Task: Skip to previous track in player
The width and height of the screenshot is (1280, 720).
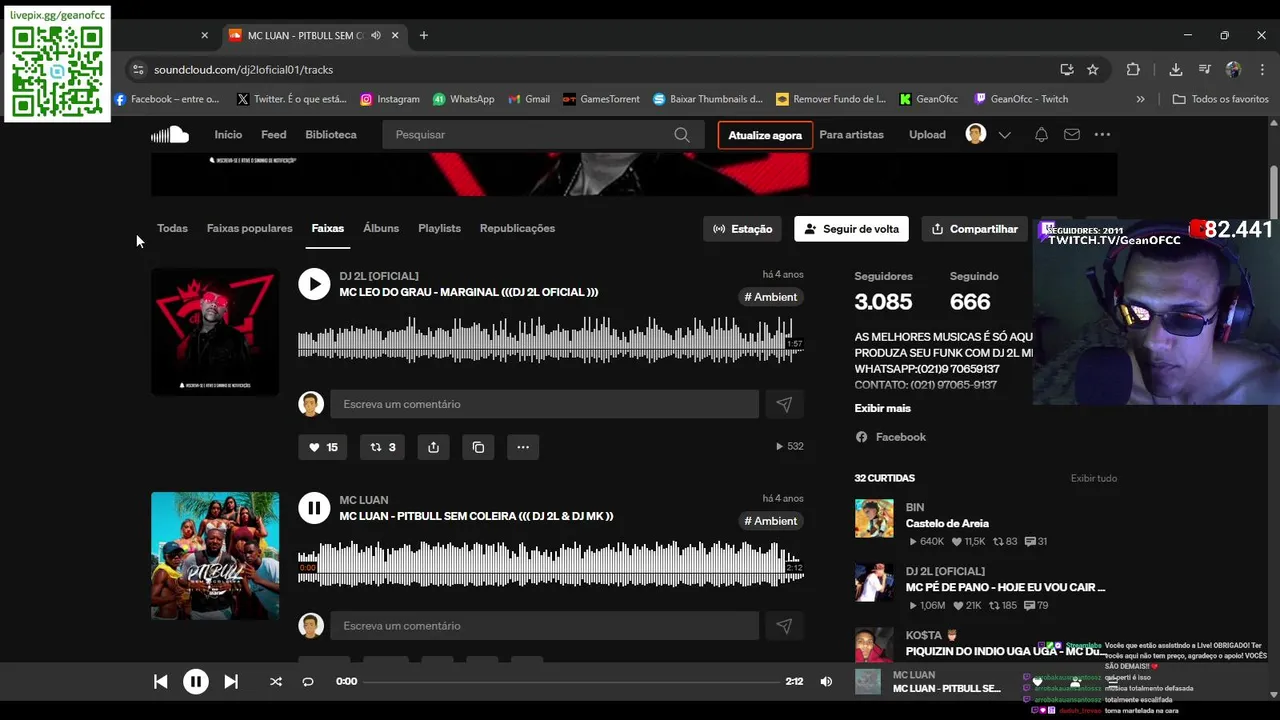Action: click(160, 682)
